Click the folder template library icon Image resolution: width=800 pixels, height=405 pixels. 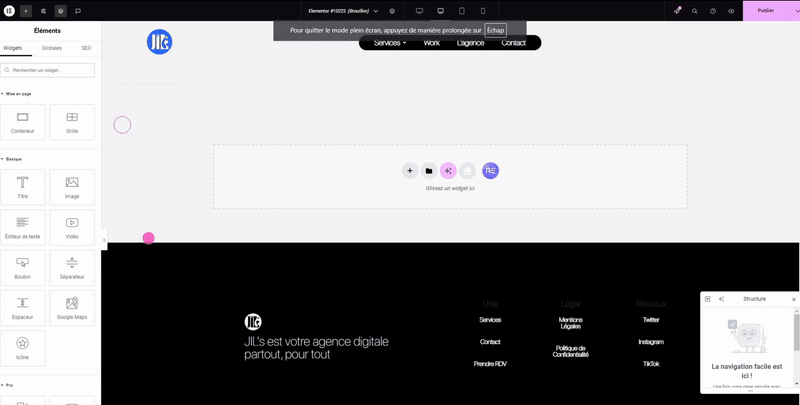point(429,171)
